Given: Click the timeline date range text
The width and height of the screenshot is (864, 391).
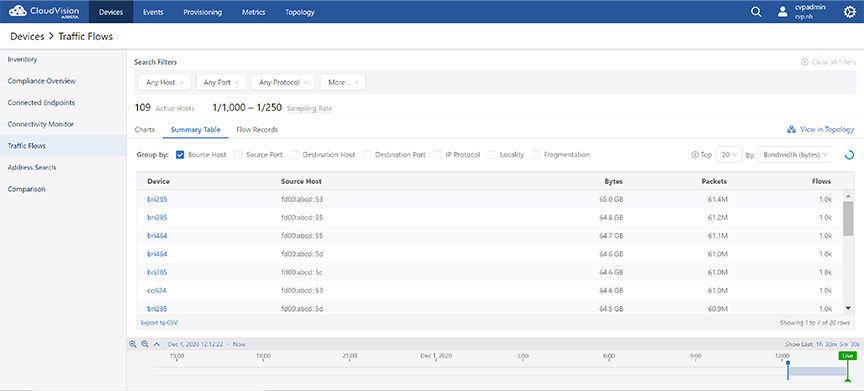Looking at the screenshot, I should tap(207, 344).
